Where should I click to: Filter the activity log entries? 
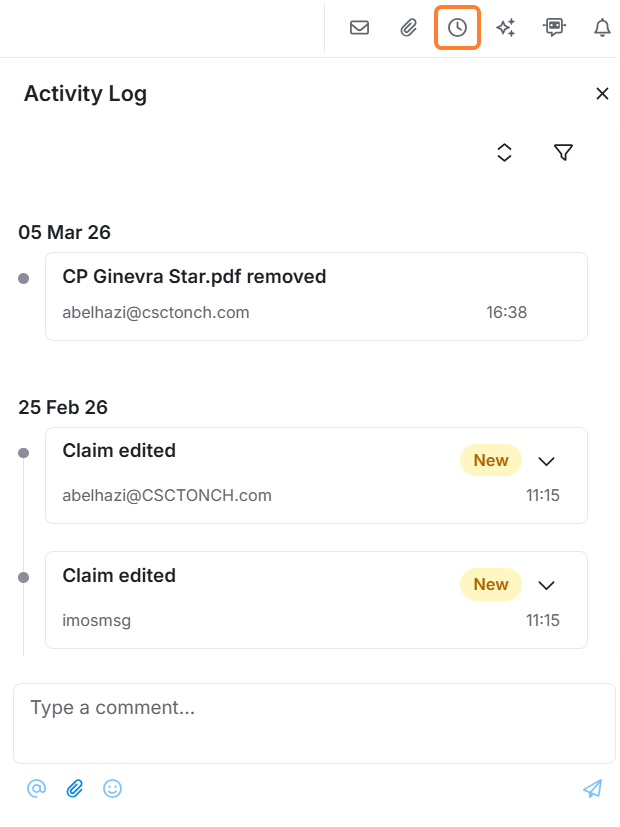[564, 152]
